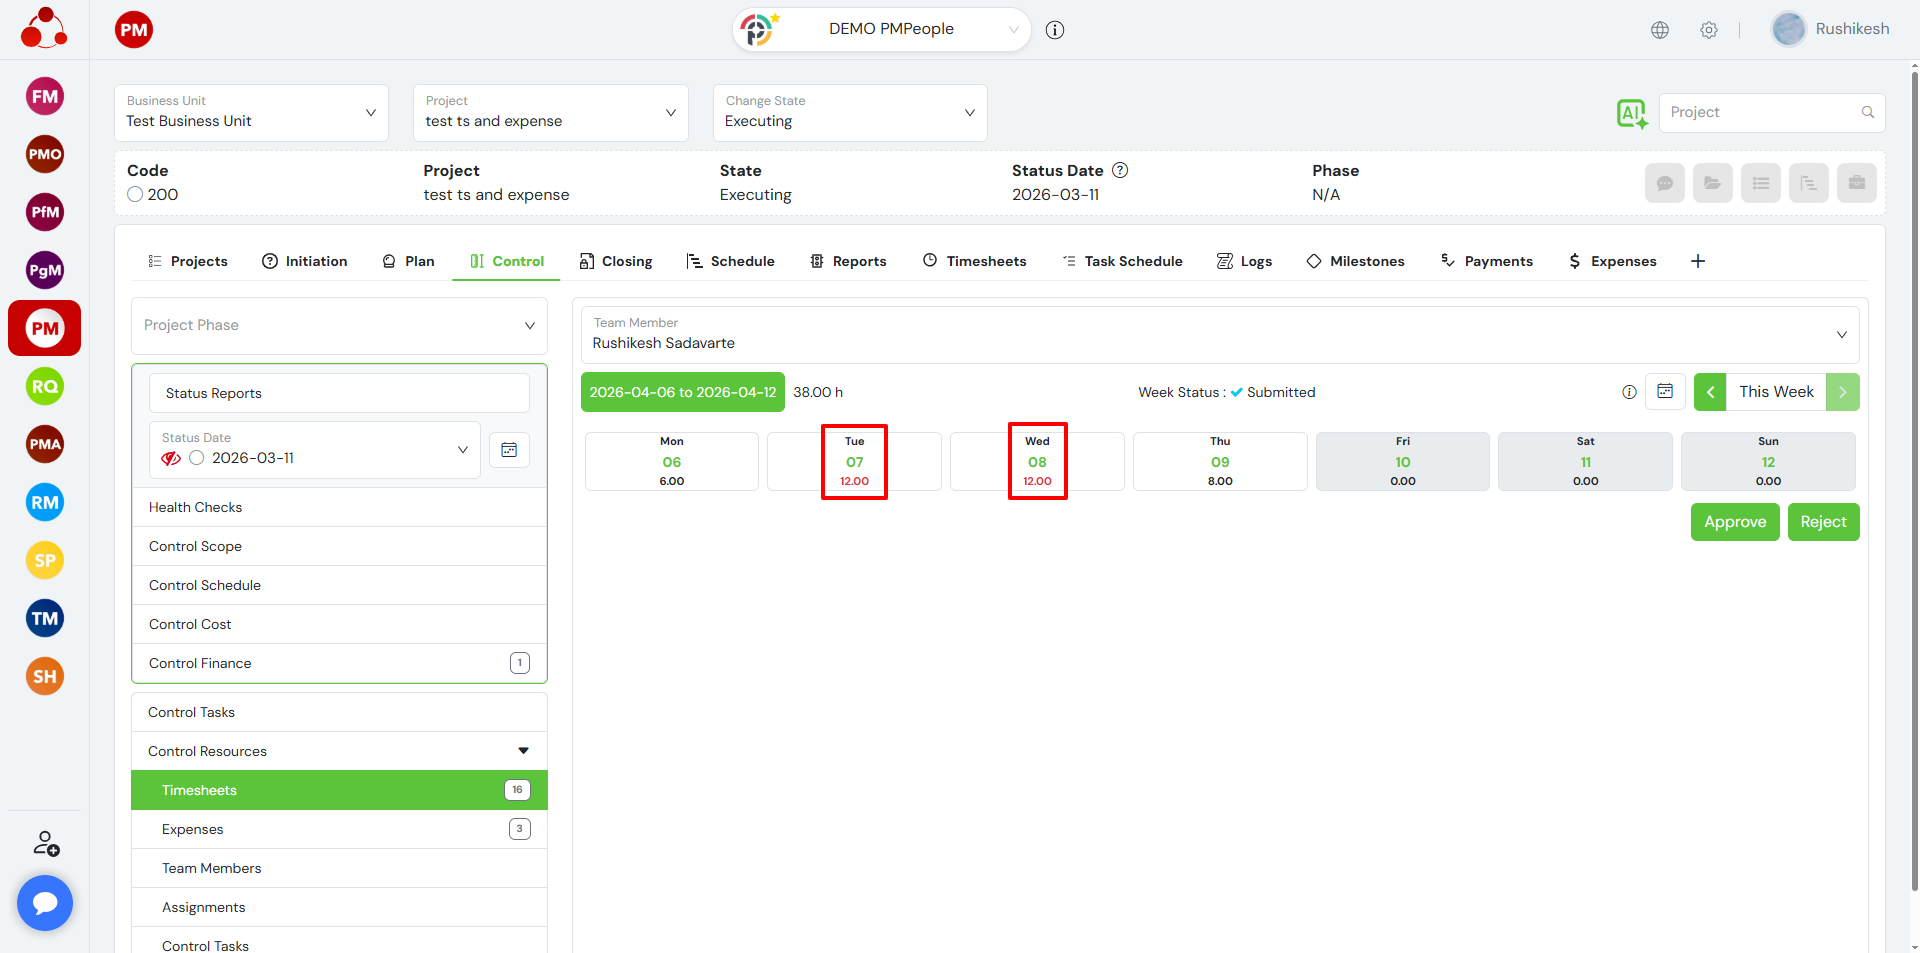Open the FM module in sidebar
The height and width of the screenshot is (953, 1920).
[x=45, y=97]
